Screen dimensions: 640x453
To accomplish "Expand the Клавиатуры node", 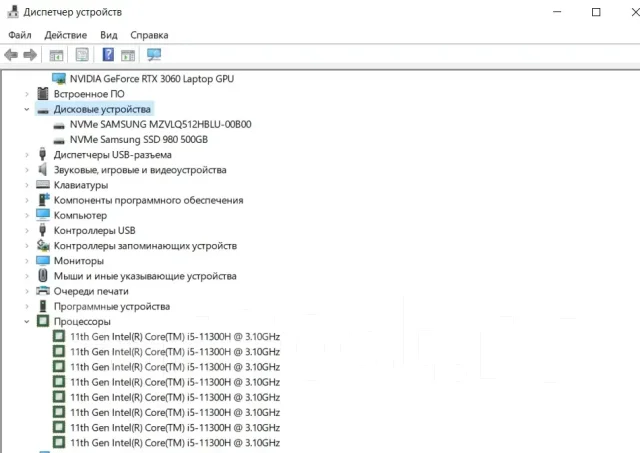I will tap(27, 185).
